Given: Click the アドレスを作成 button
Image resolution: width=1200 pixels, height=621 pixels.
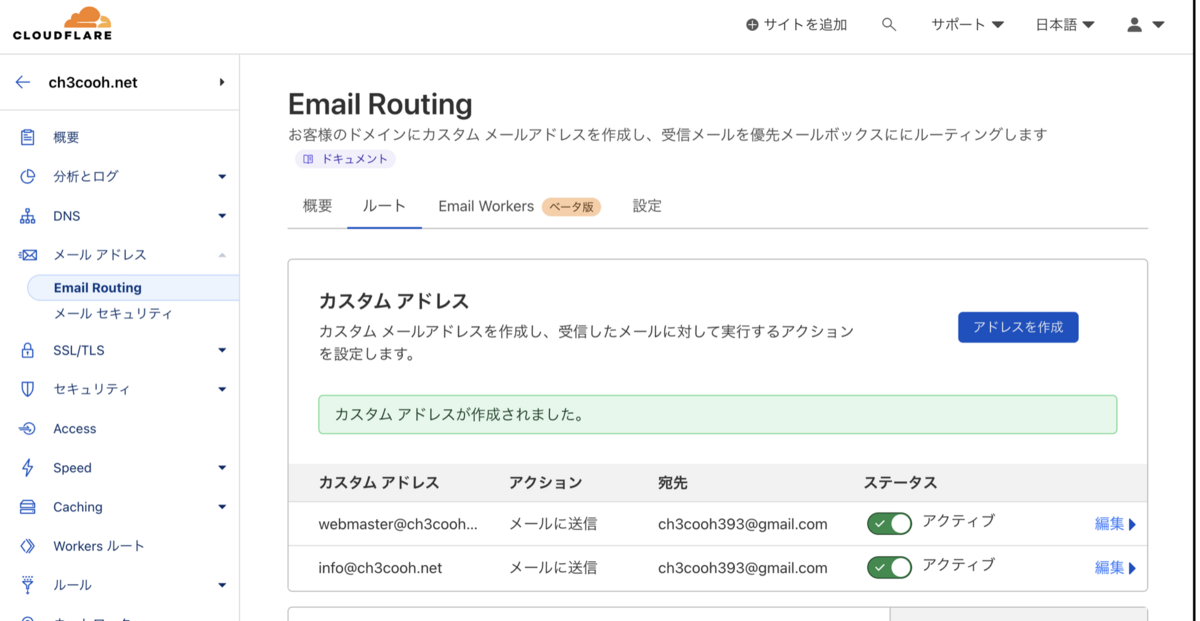Looking at the screenshot, I should pos(1018,327).
